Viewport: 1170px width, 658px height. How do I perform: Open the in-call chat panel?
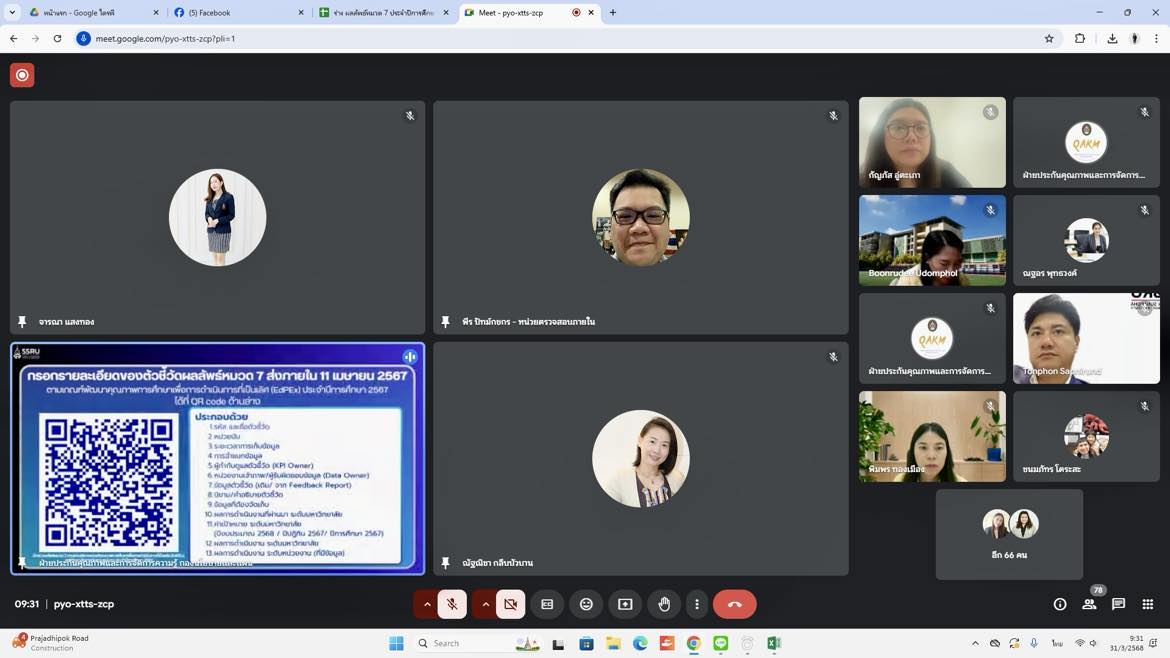[1118, 604]
